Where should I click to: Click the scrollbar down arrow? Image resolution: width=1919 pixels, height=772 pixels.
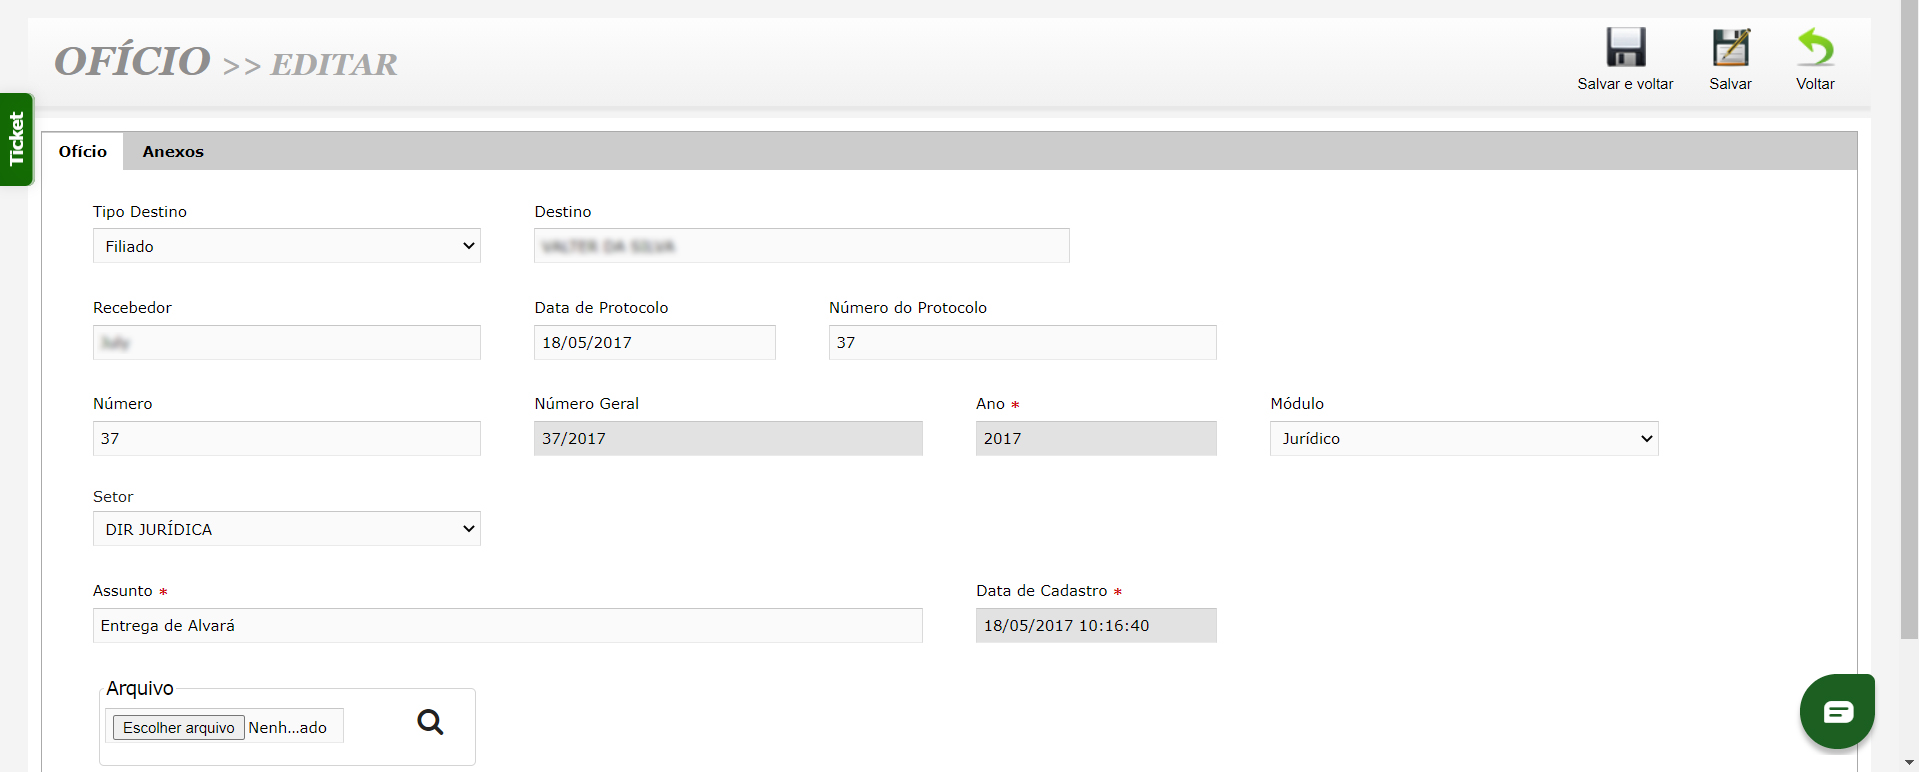(1909, 763)
